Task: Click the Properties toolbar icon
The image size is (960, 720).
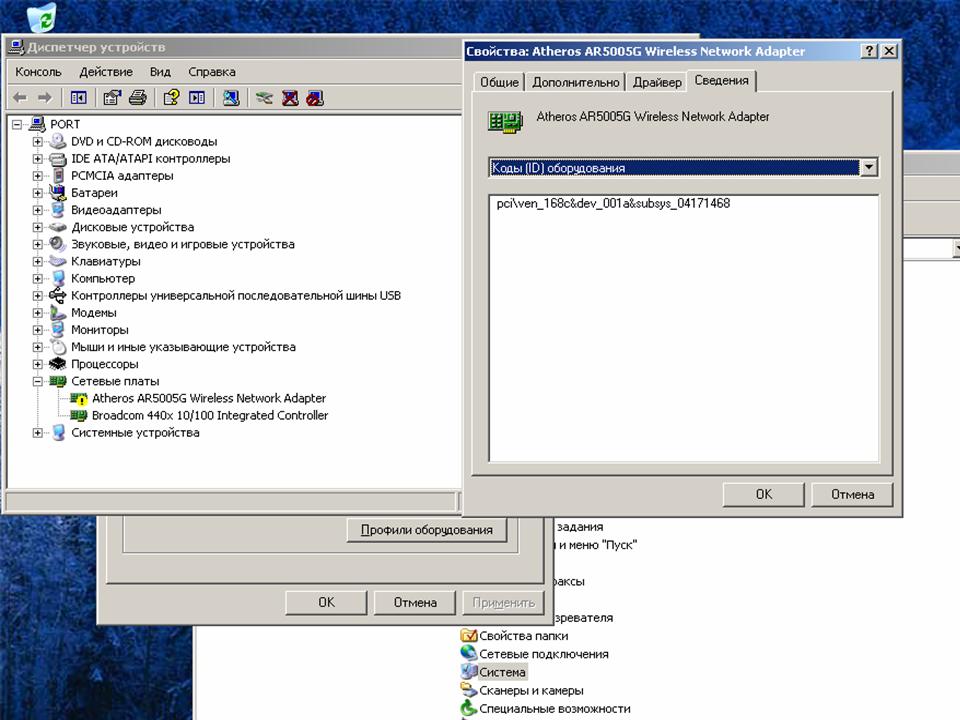Action: click(x=112, y=97)
